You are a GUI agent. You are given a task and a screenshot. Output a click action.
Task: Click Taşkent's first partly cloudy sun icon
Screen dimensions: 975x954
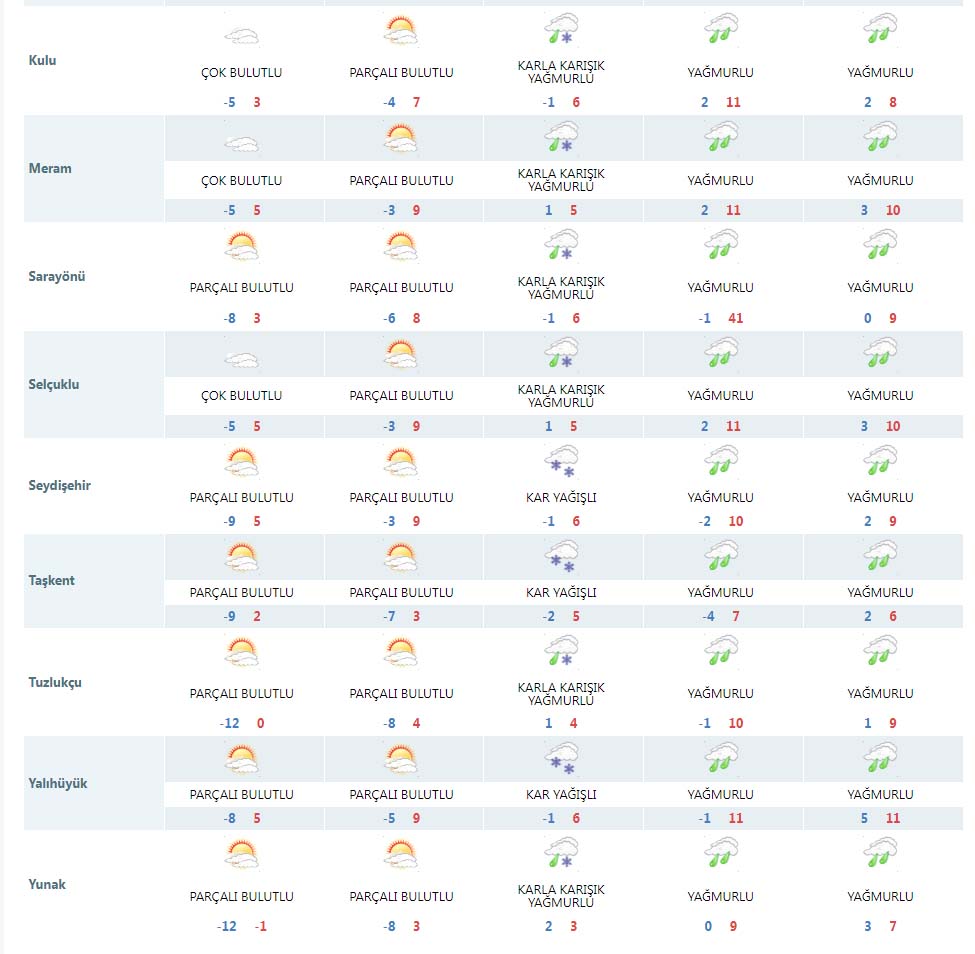241,557
